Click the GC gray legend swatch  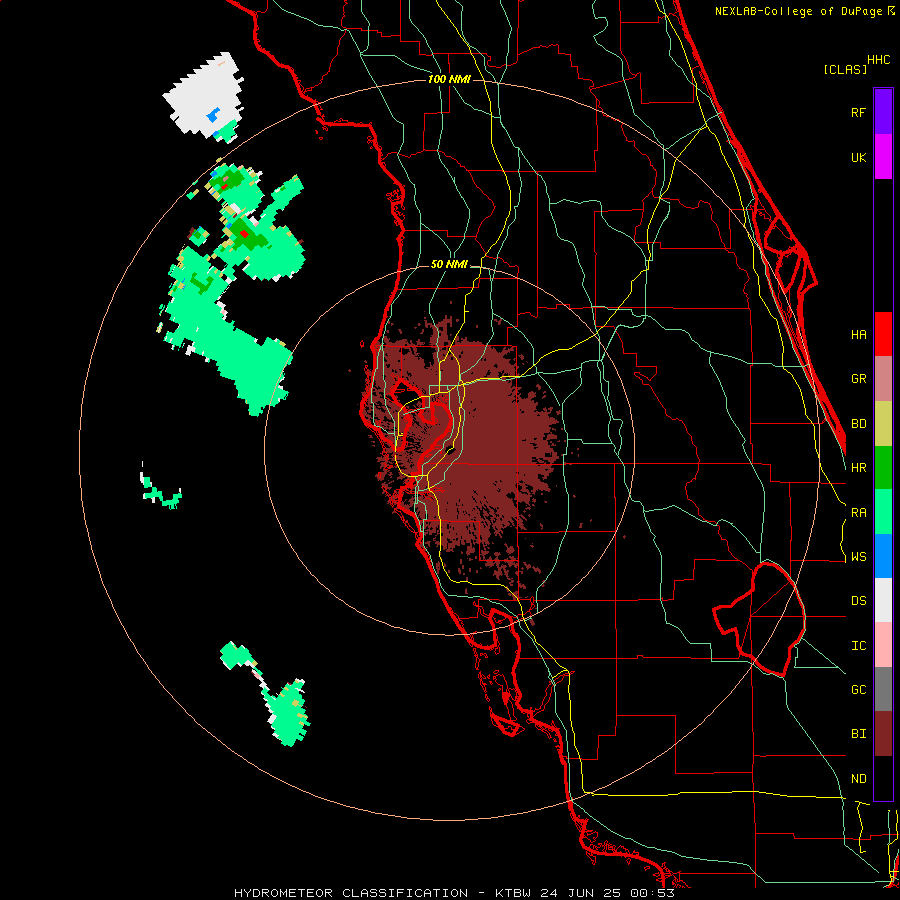[883, 689]
